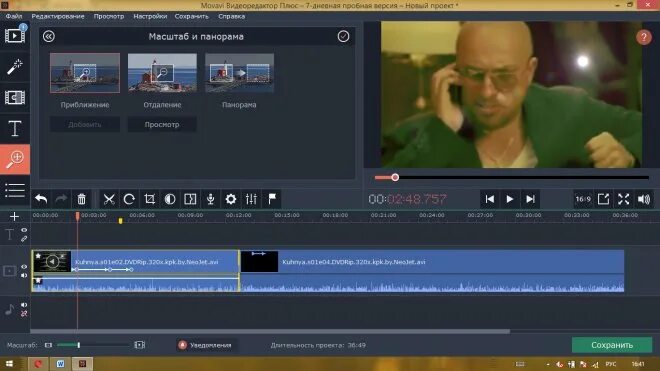
Task: Zoom out timeline with small frame icon
Action: (48, 345)
